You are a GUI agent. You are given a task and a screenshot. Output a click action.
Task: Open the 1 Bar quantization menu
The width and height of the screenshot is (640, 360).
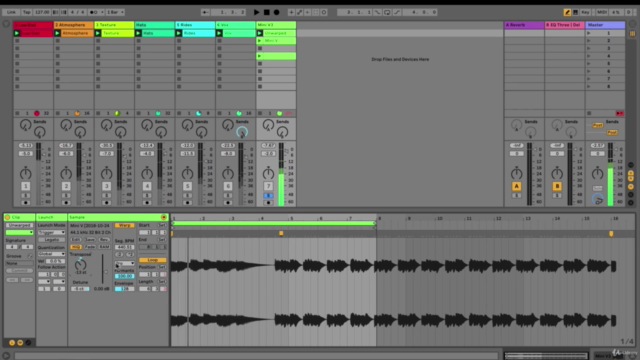click(x=116, y=12)
